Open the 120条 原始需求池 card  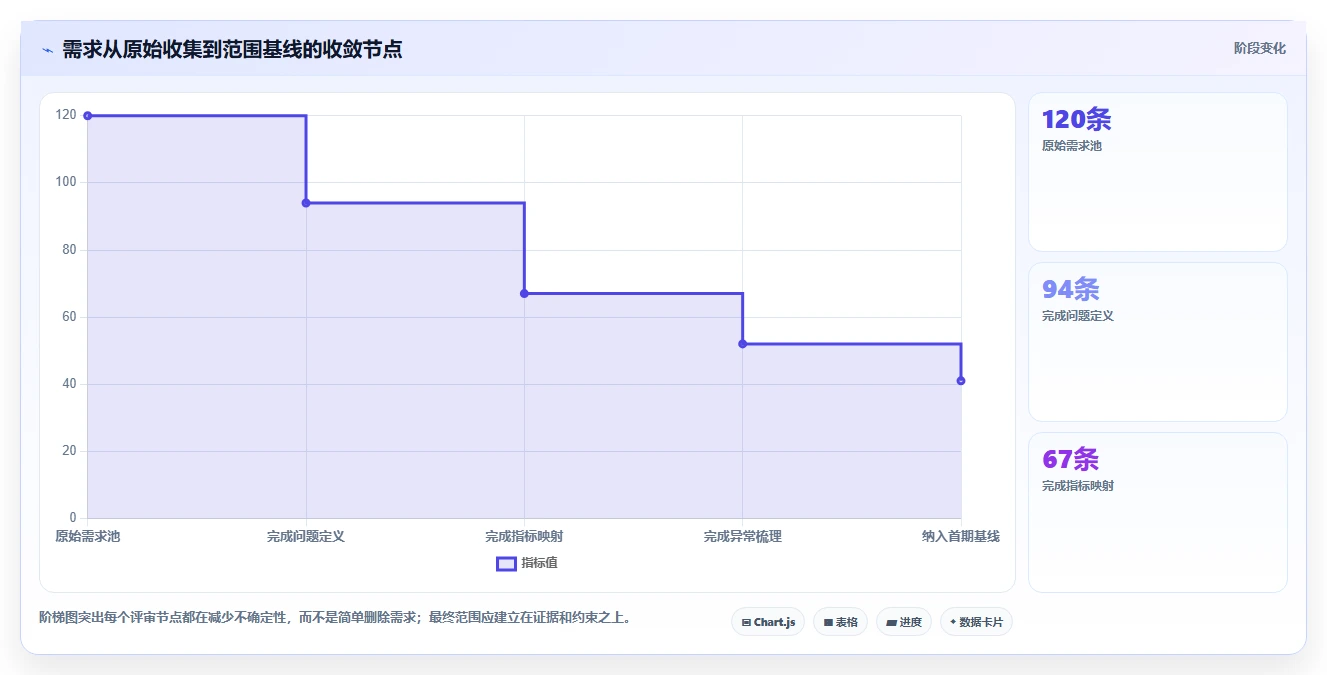pyautogui.click(x=1157, y=172)
